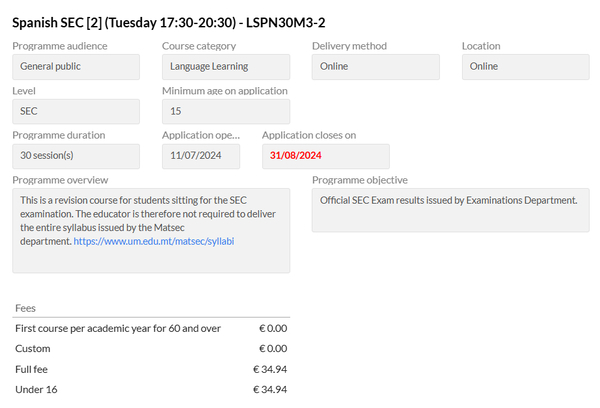Select the Delivery method field
Image resolution: width=600 pixels, height=408 pixels.
click(x=375, y=67)
